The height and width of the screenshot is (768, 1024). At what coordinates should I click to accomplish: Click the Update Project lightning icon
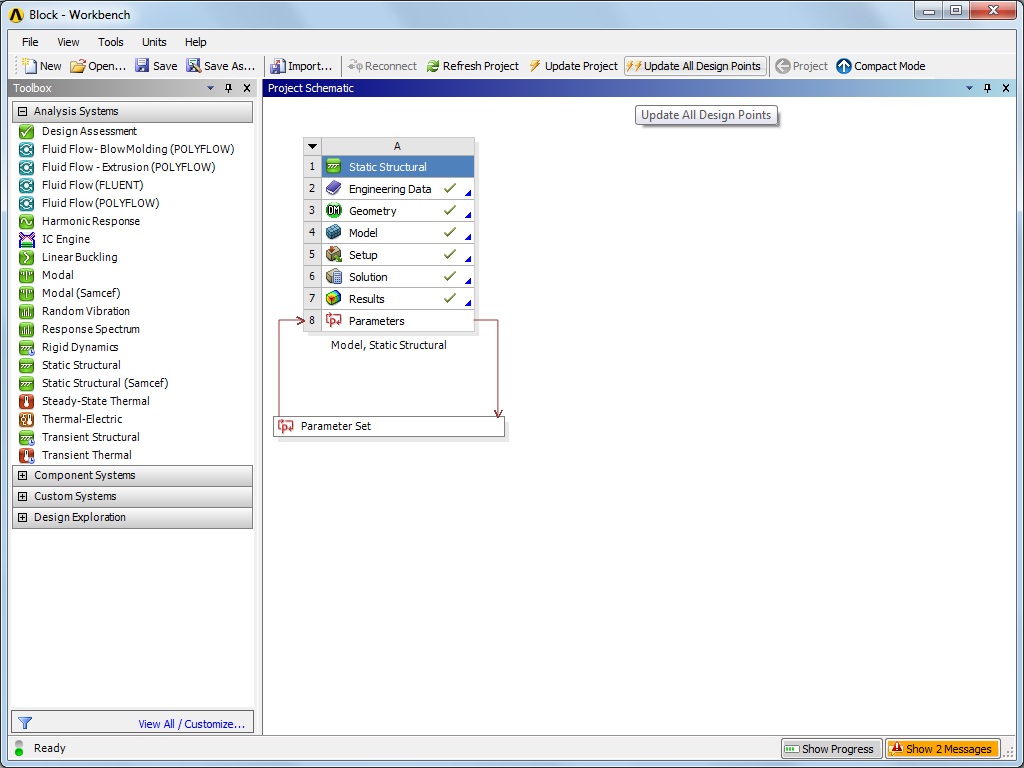click(x=535, y=66)
